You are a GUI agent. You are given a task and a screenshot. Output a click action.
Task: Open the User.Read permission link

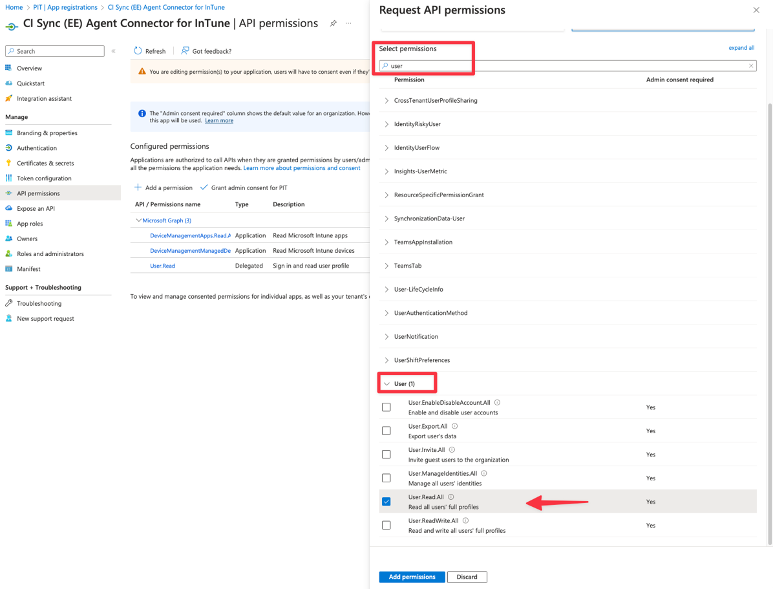pyautogui.click(x=162, y=266)
